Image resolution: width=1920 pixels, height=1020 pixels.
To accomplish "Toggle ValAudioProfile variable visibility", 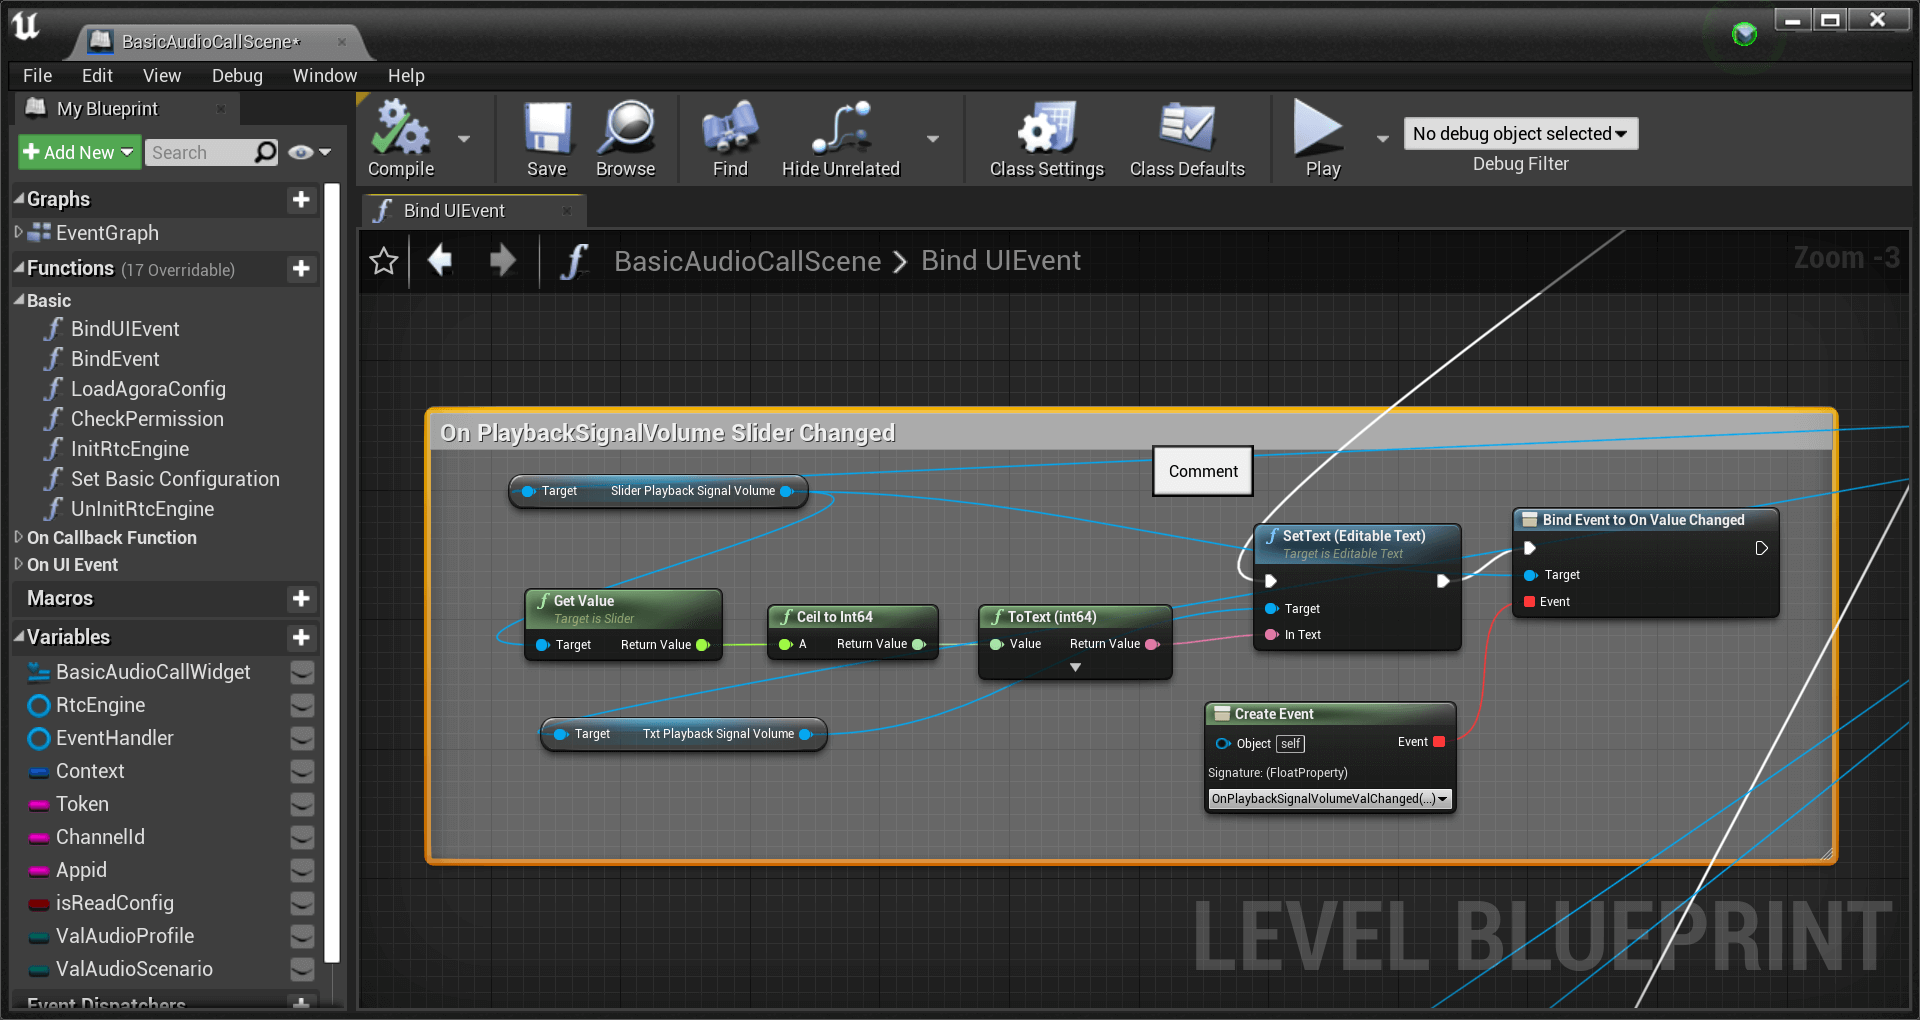I will point(302,937).
